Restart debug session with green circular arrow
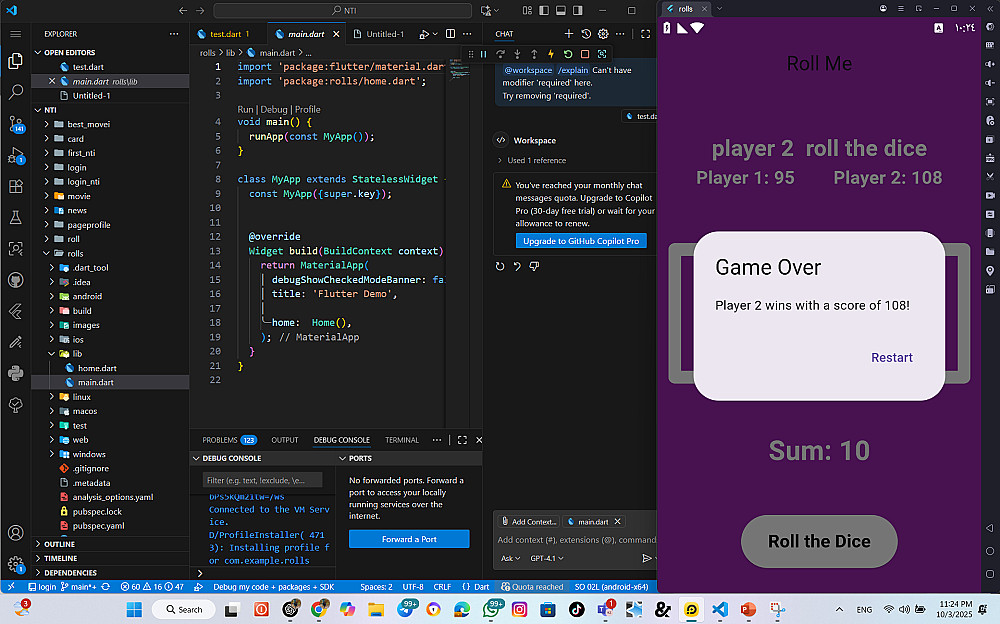The image size is (1000, 624). [568, 54]
